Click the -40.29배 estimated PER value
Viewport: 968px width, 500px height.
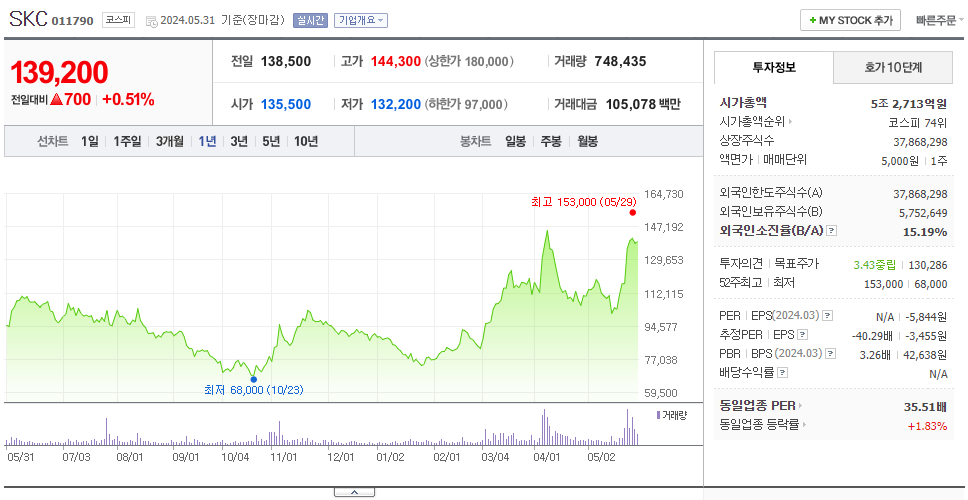click(x=873, y=336)
